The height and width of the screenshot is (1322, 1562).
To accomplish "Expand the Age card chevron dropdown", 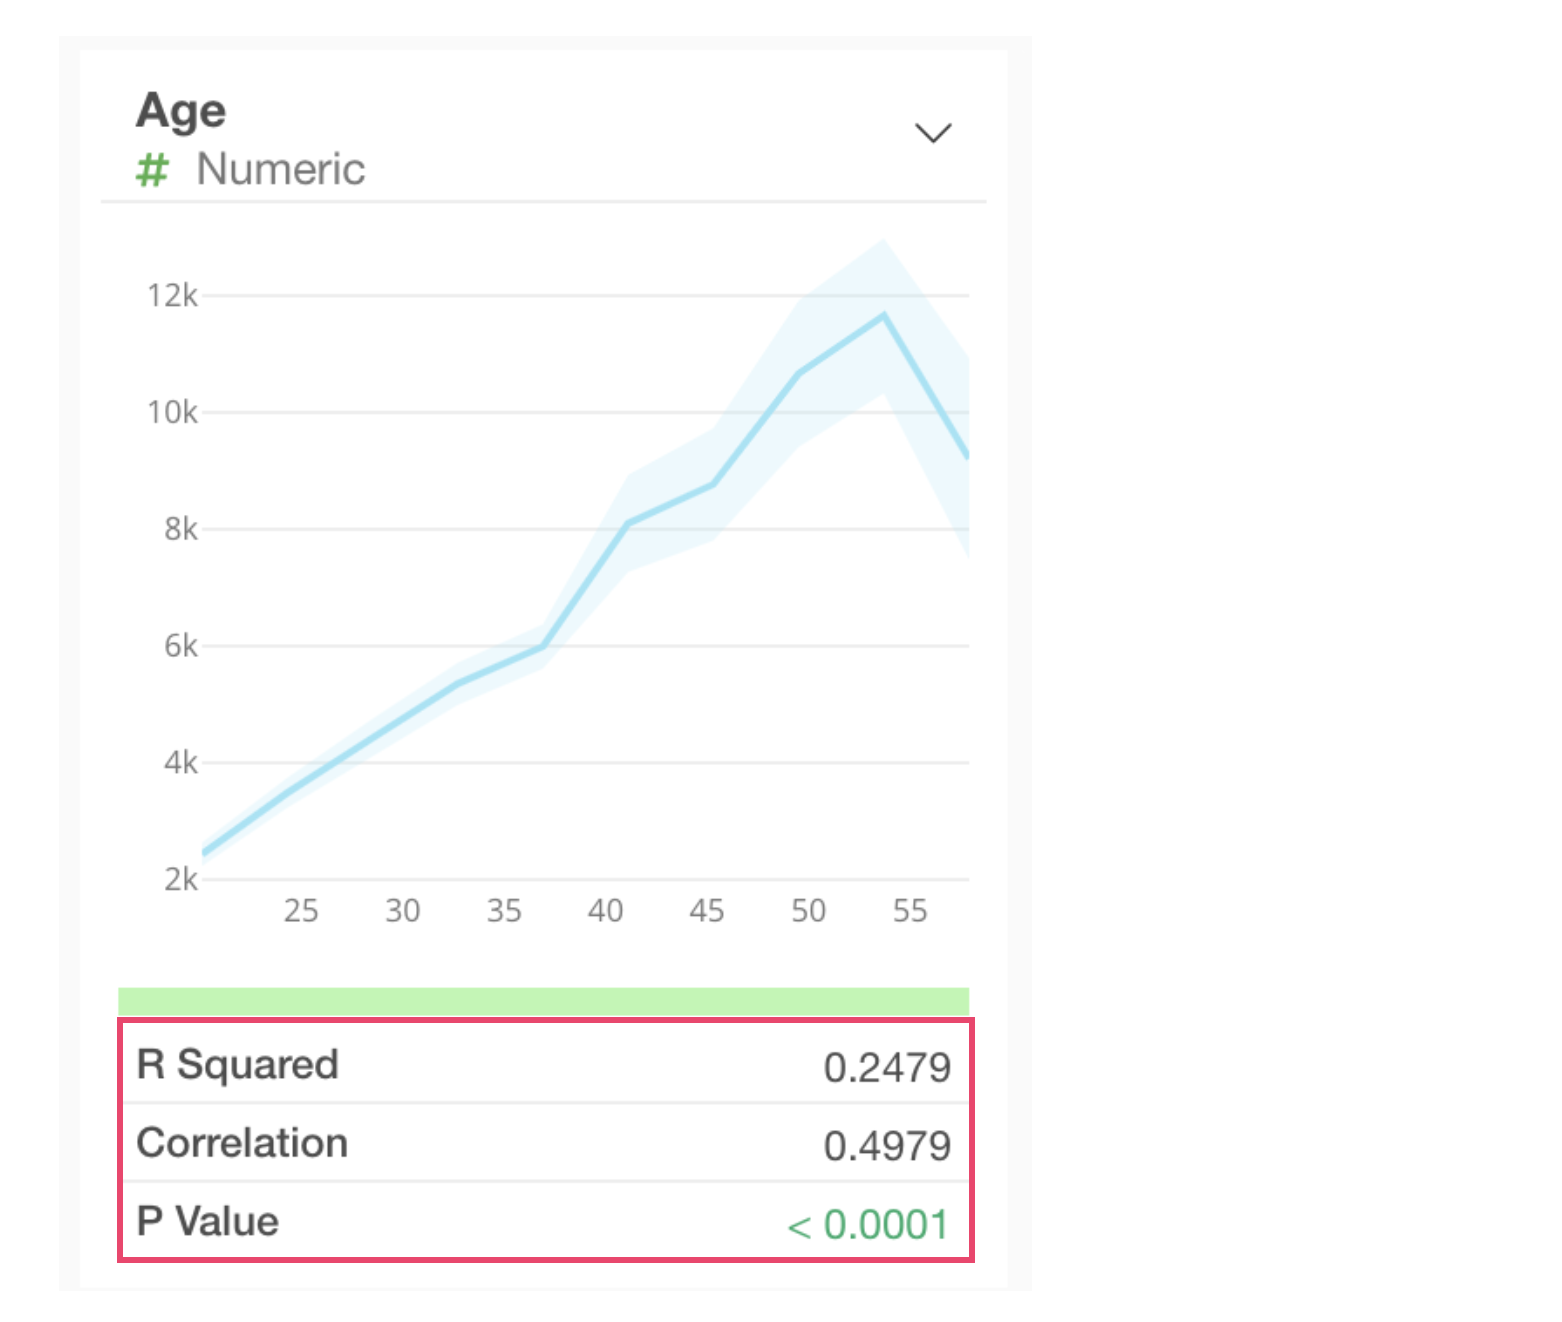I will click(x=933, y=133).
